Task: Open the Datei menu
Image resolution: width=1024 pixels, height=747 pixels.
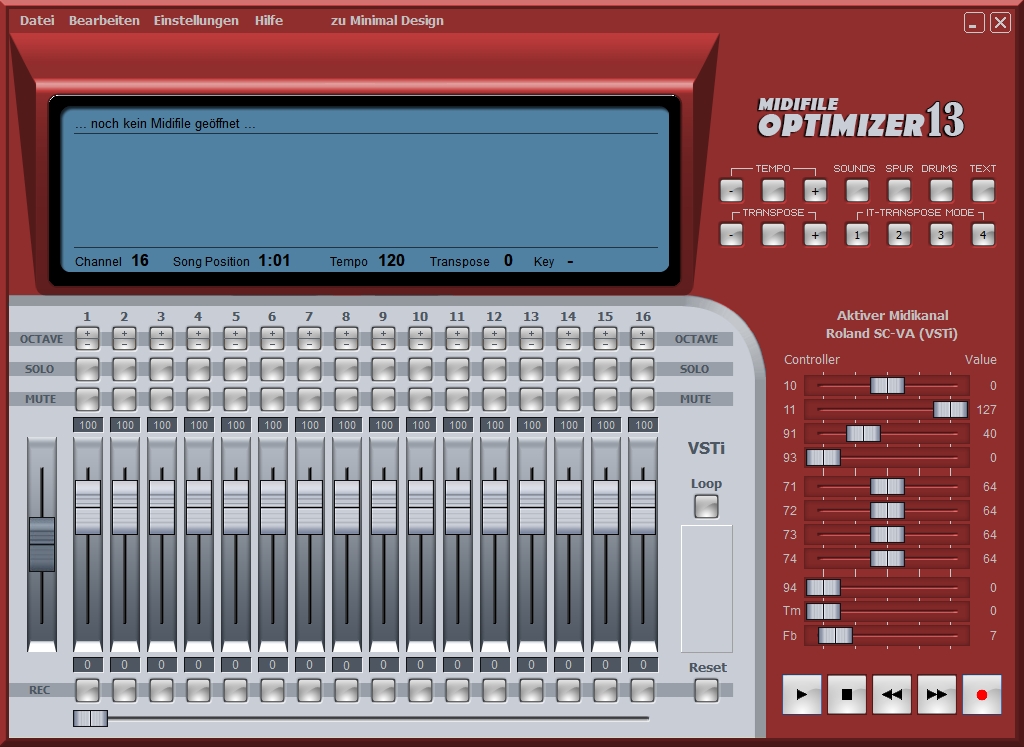Action: point(36,20)
